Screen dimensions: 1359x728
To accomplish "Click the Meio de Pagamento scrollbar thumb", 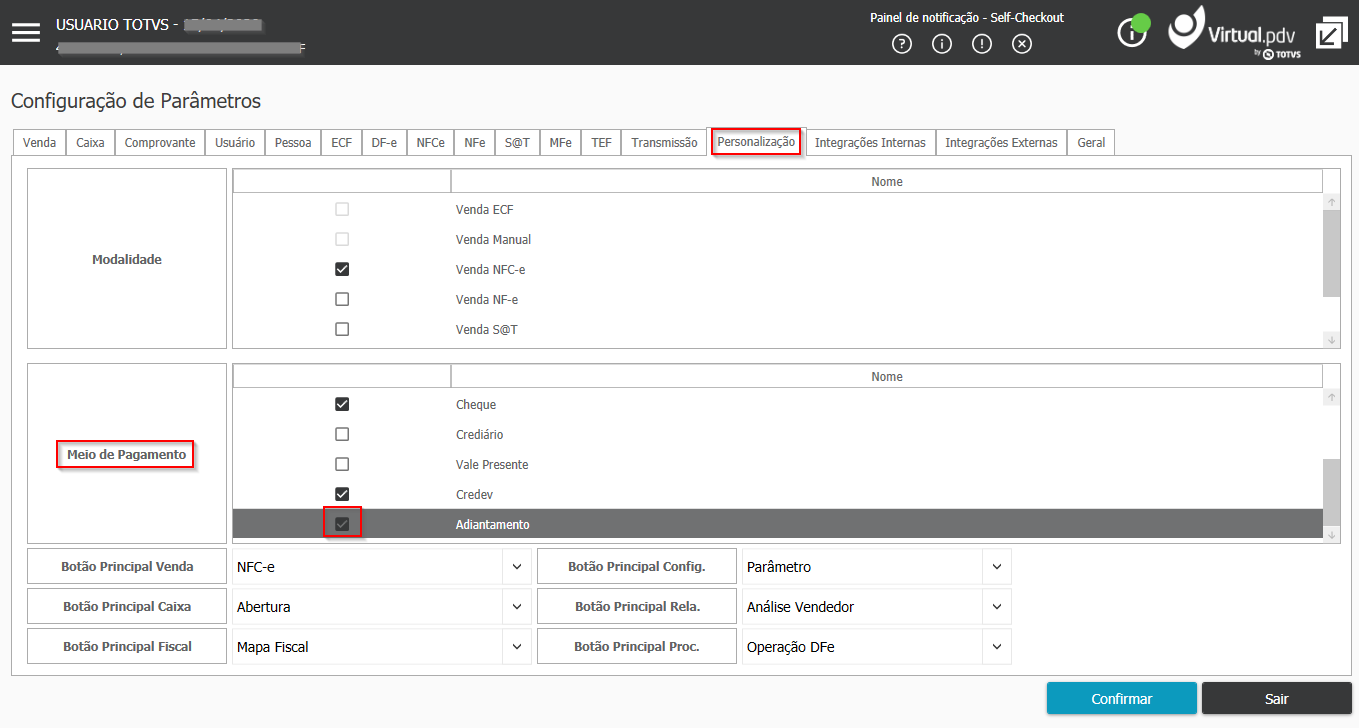I will (x=1331, y=492).
